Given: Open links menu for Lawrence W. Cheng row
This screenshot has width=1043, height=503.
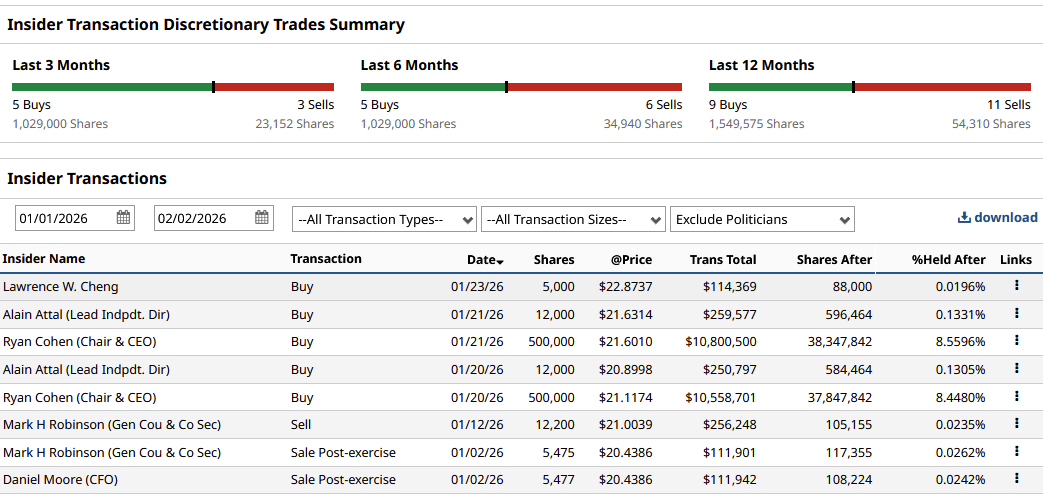Looking at the screenshot, I should [x=1016, y=286].
